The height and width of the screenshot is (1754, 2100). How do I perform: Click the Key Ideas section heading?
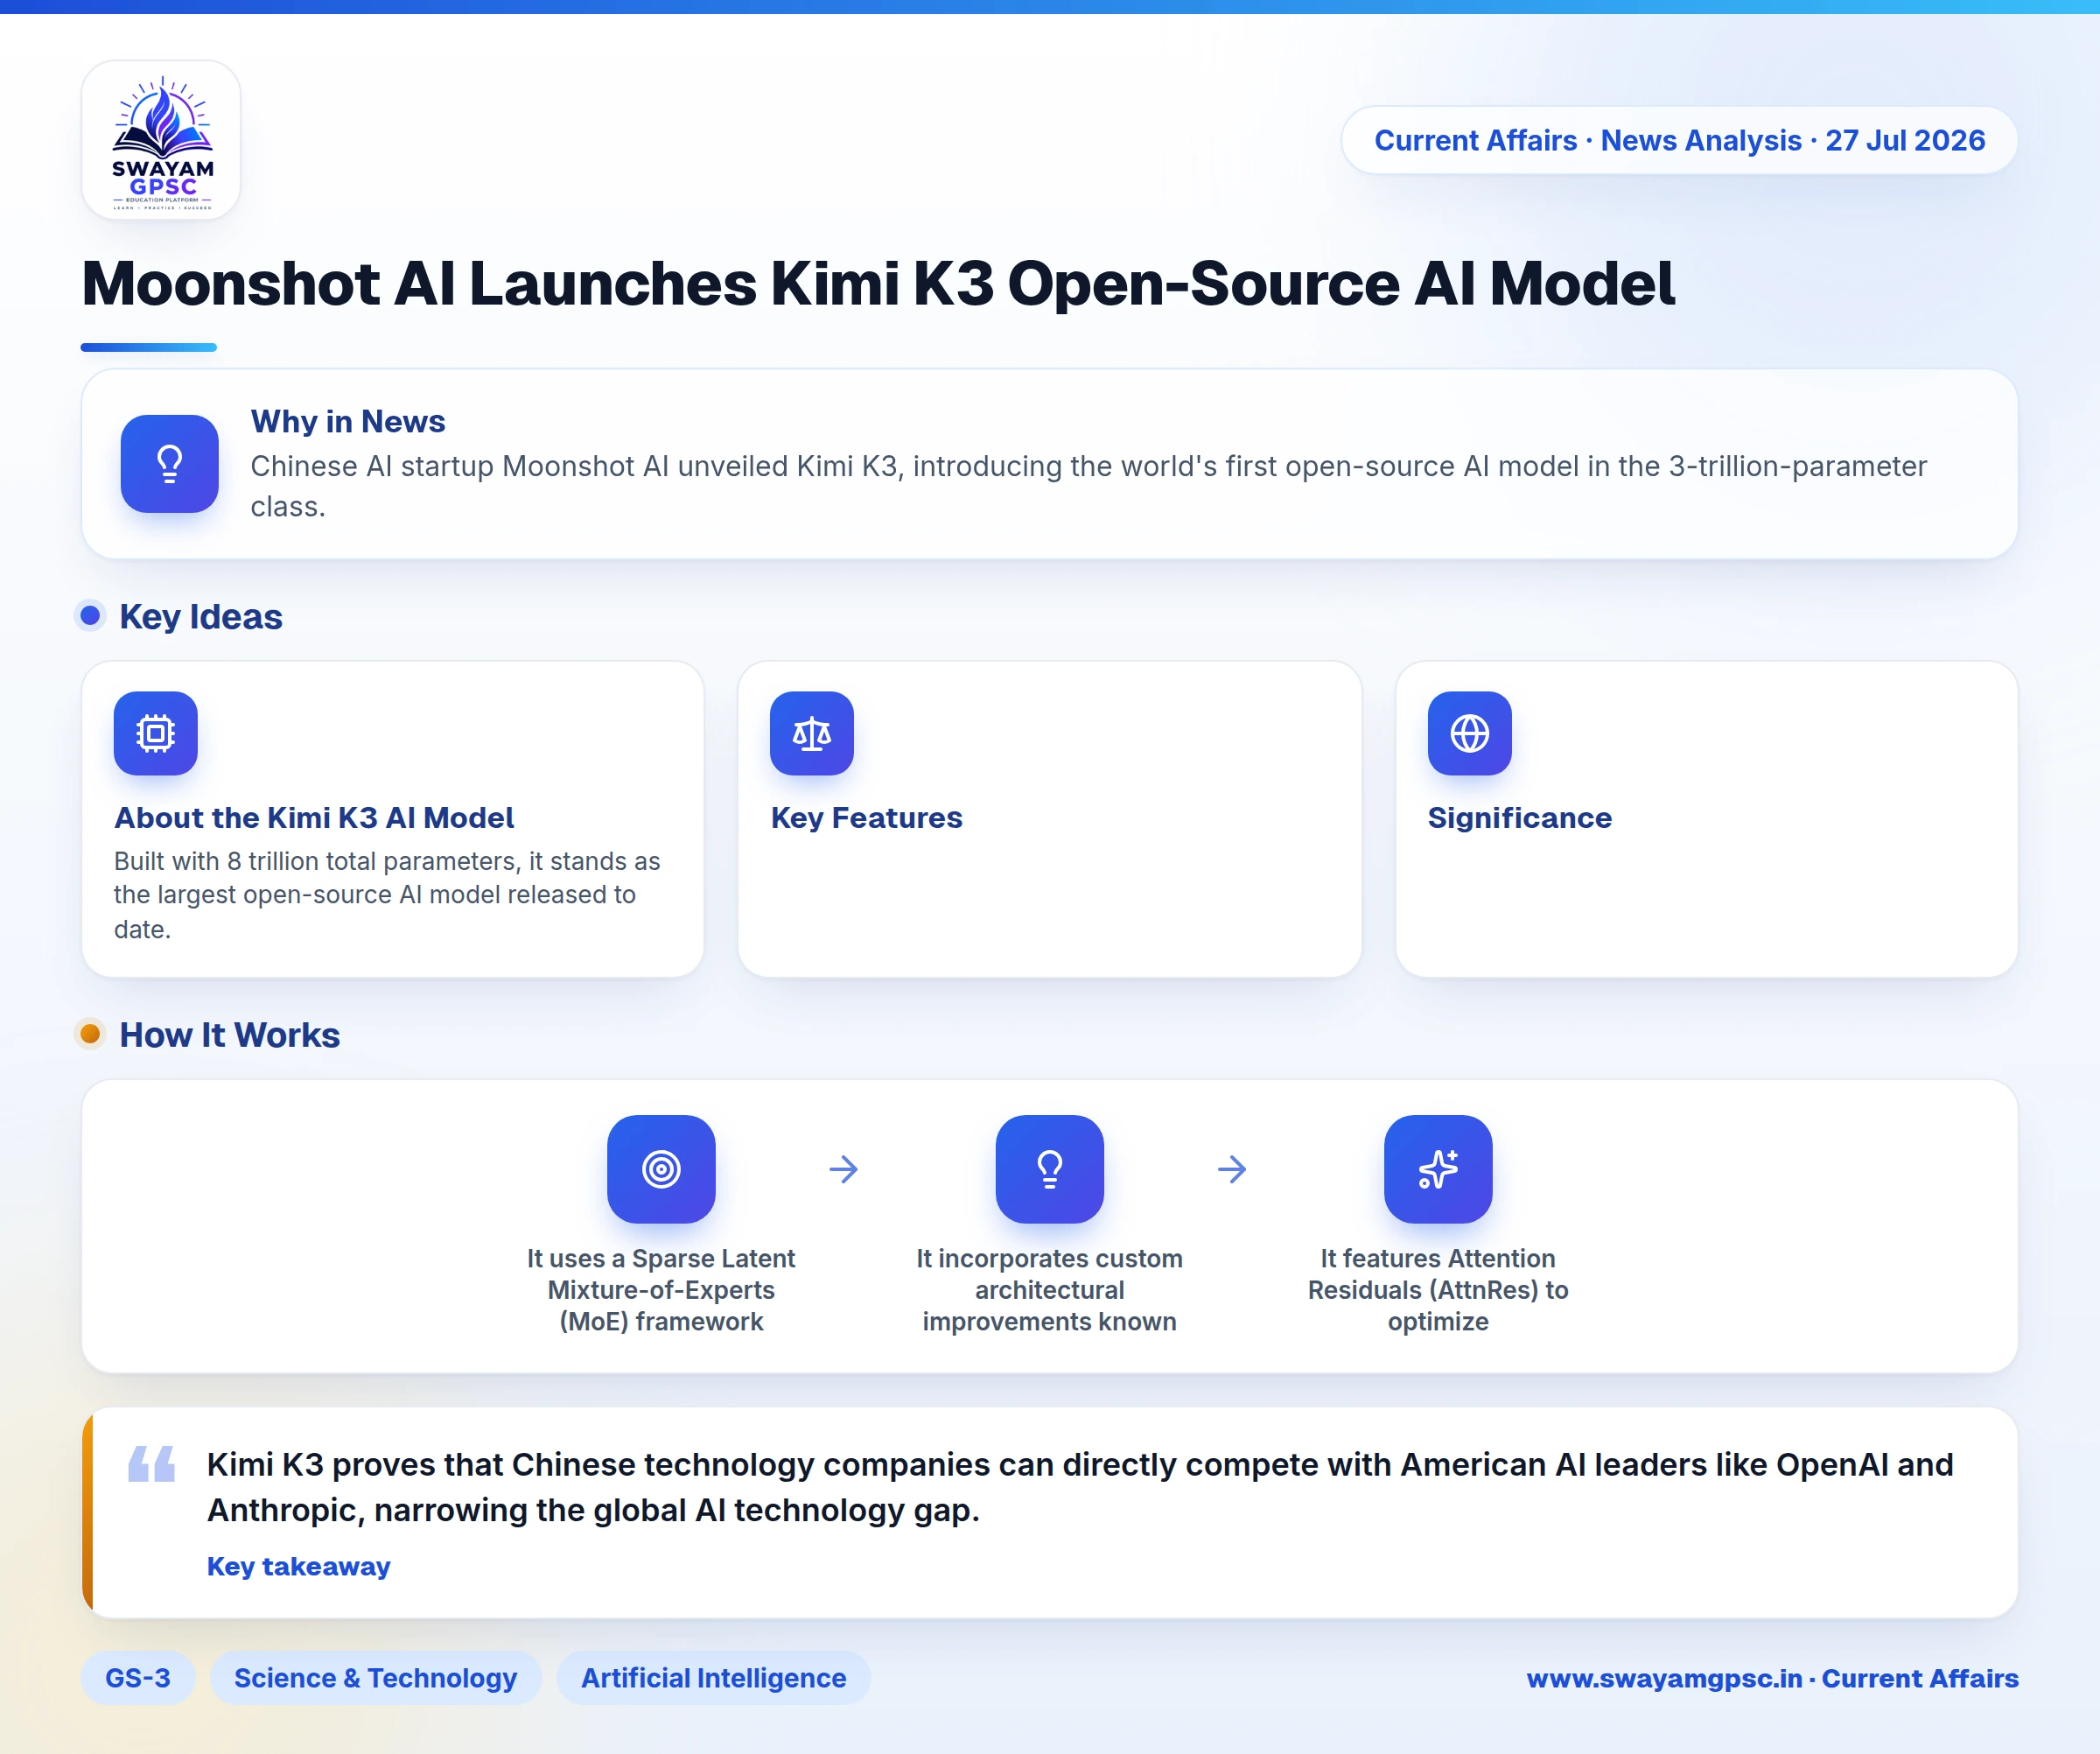pos(200,616)
